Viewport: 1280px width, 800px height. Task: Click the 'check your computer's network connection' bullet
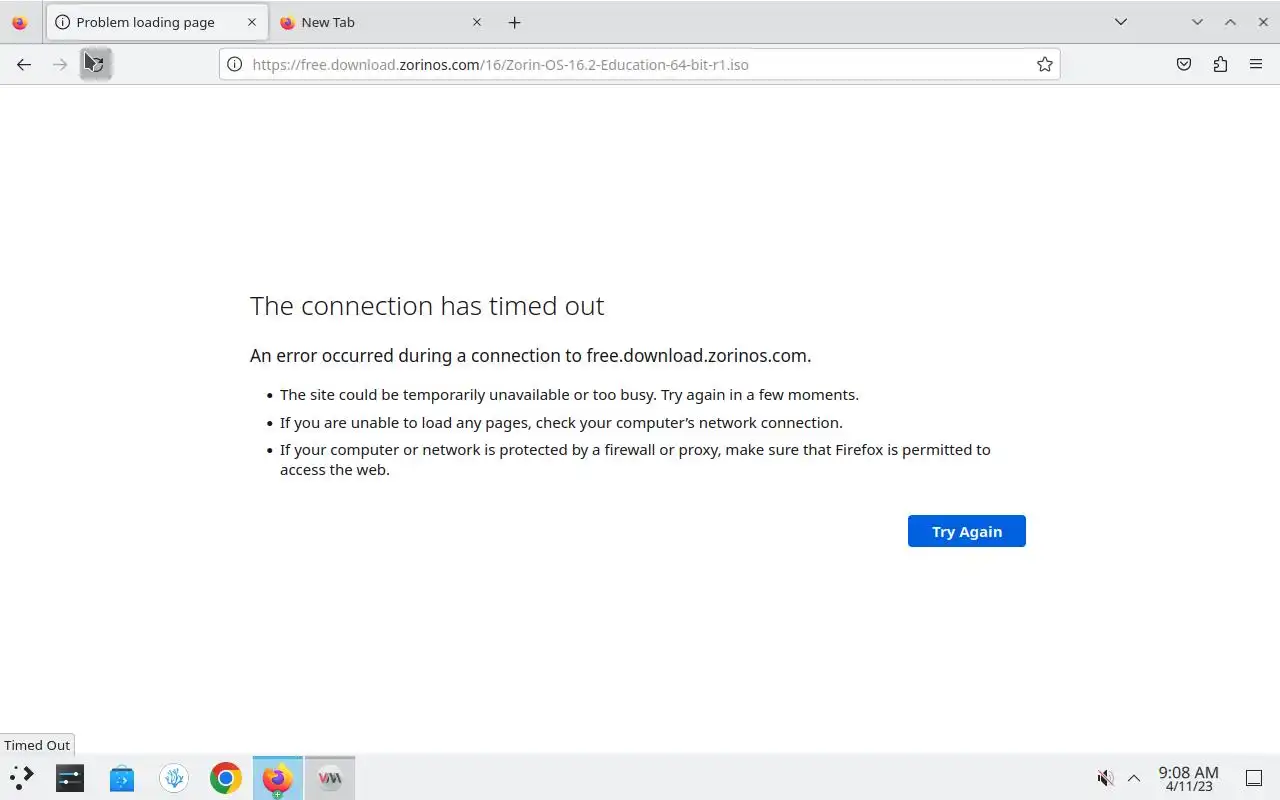click(x=561, y=423)
